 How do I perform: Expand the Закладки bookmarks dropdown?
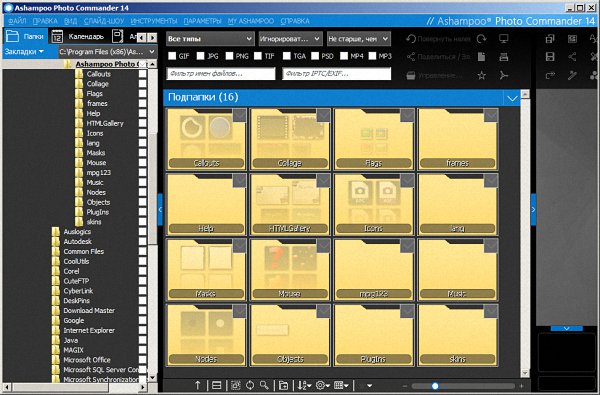(24, 51)
